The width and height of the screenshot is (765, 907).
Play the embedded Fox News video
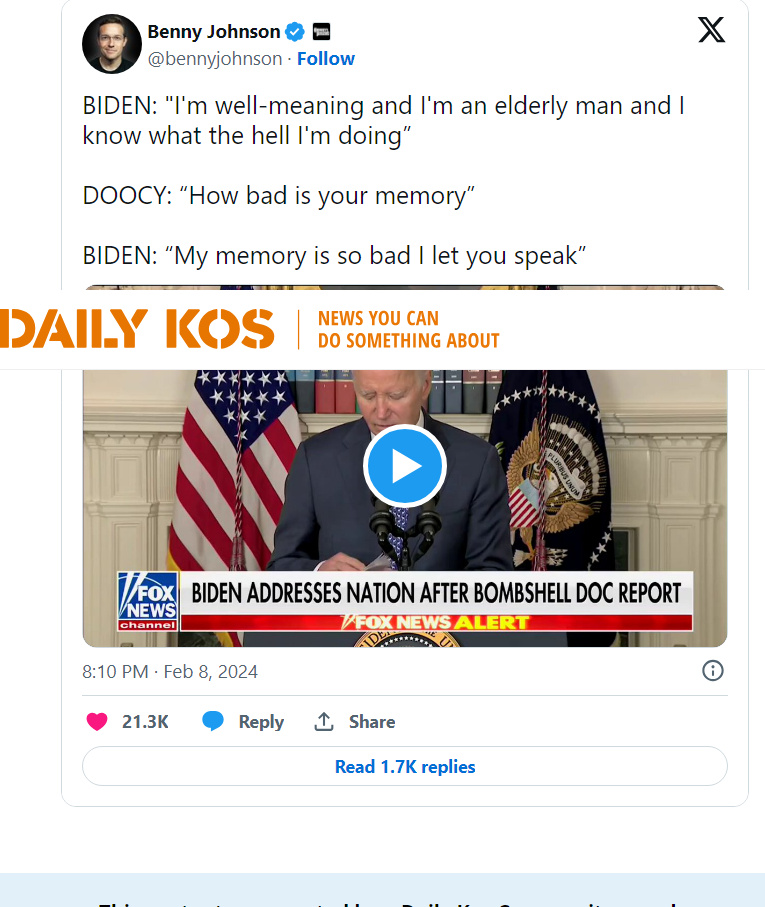405,466
